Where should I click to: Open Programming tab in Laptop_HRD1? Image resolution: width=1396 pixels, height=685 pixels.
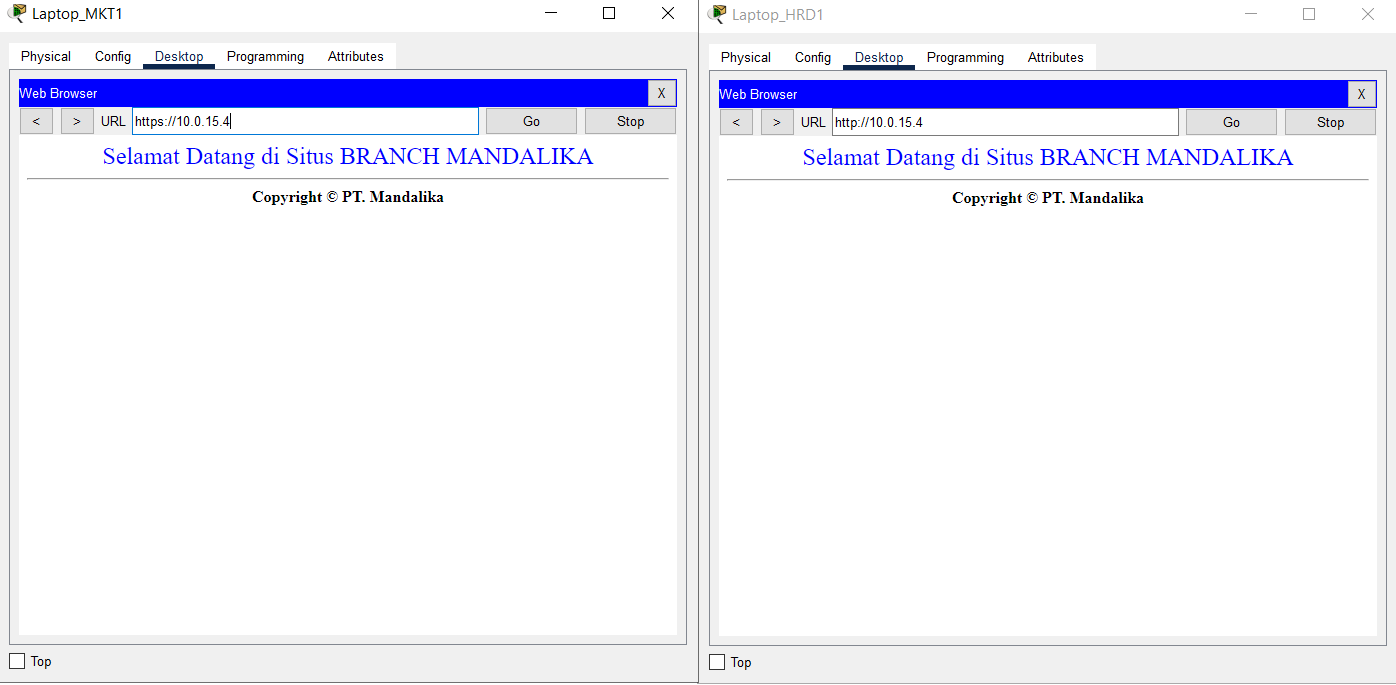(965, 58)
